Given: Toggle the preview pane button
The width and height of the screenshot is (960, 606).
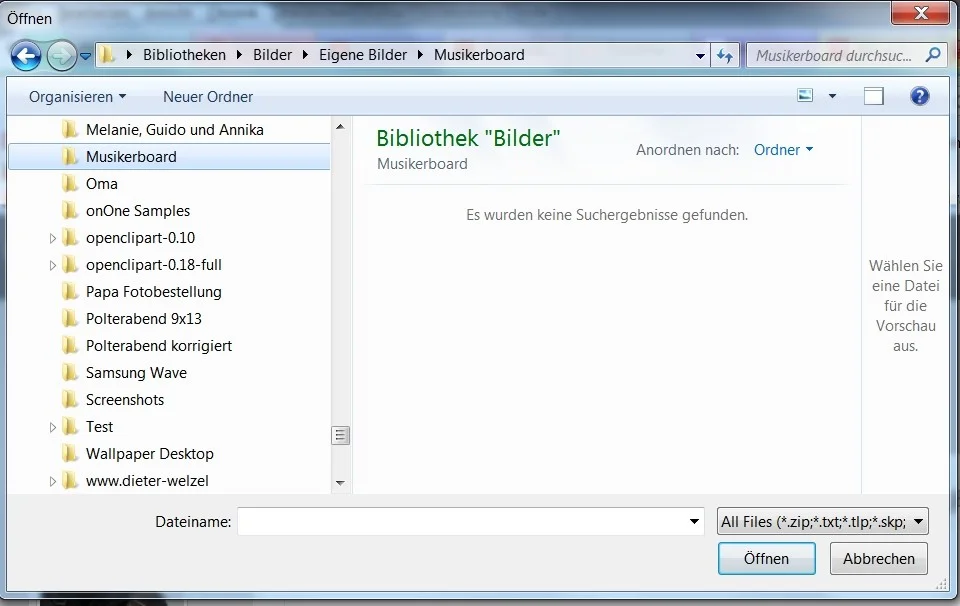Looking at the screenshot, I should click(874, 95).
